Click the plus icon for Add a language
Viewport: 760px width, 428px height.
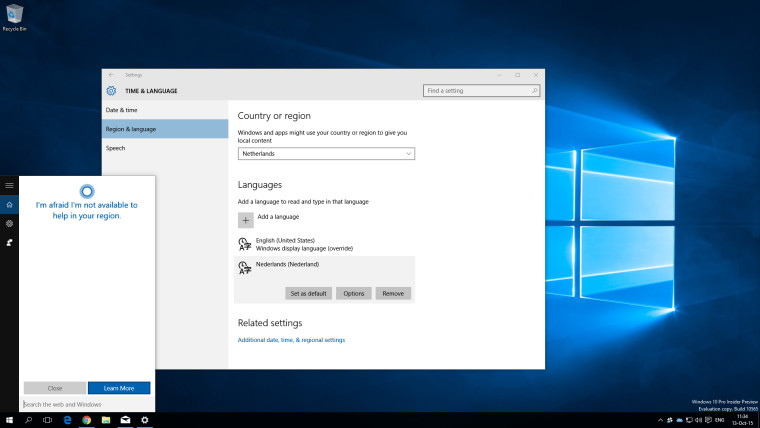pyautogui.click(x=246, y=220)
